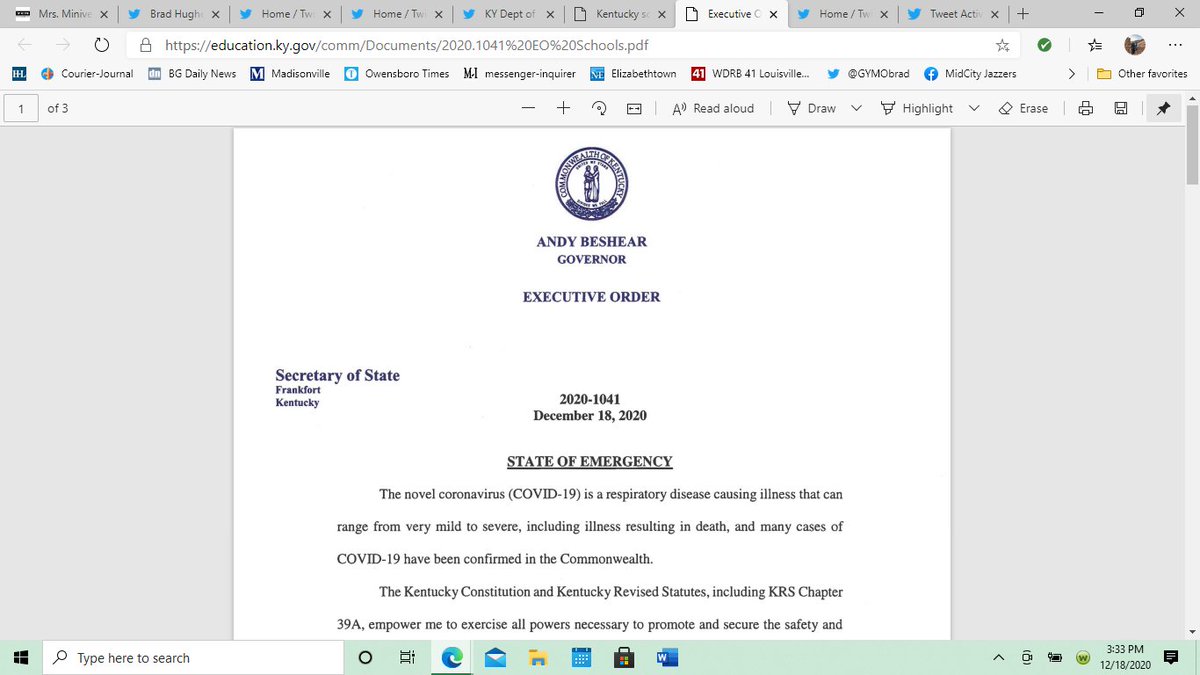Click the browser forward arrow

pos(63,45)
